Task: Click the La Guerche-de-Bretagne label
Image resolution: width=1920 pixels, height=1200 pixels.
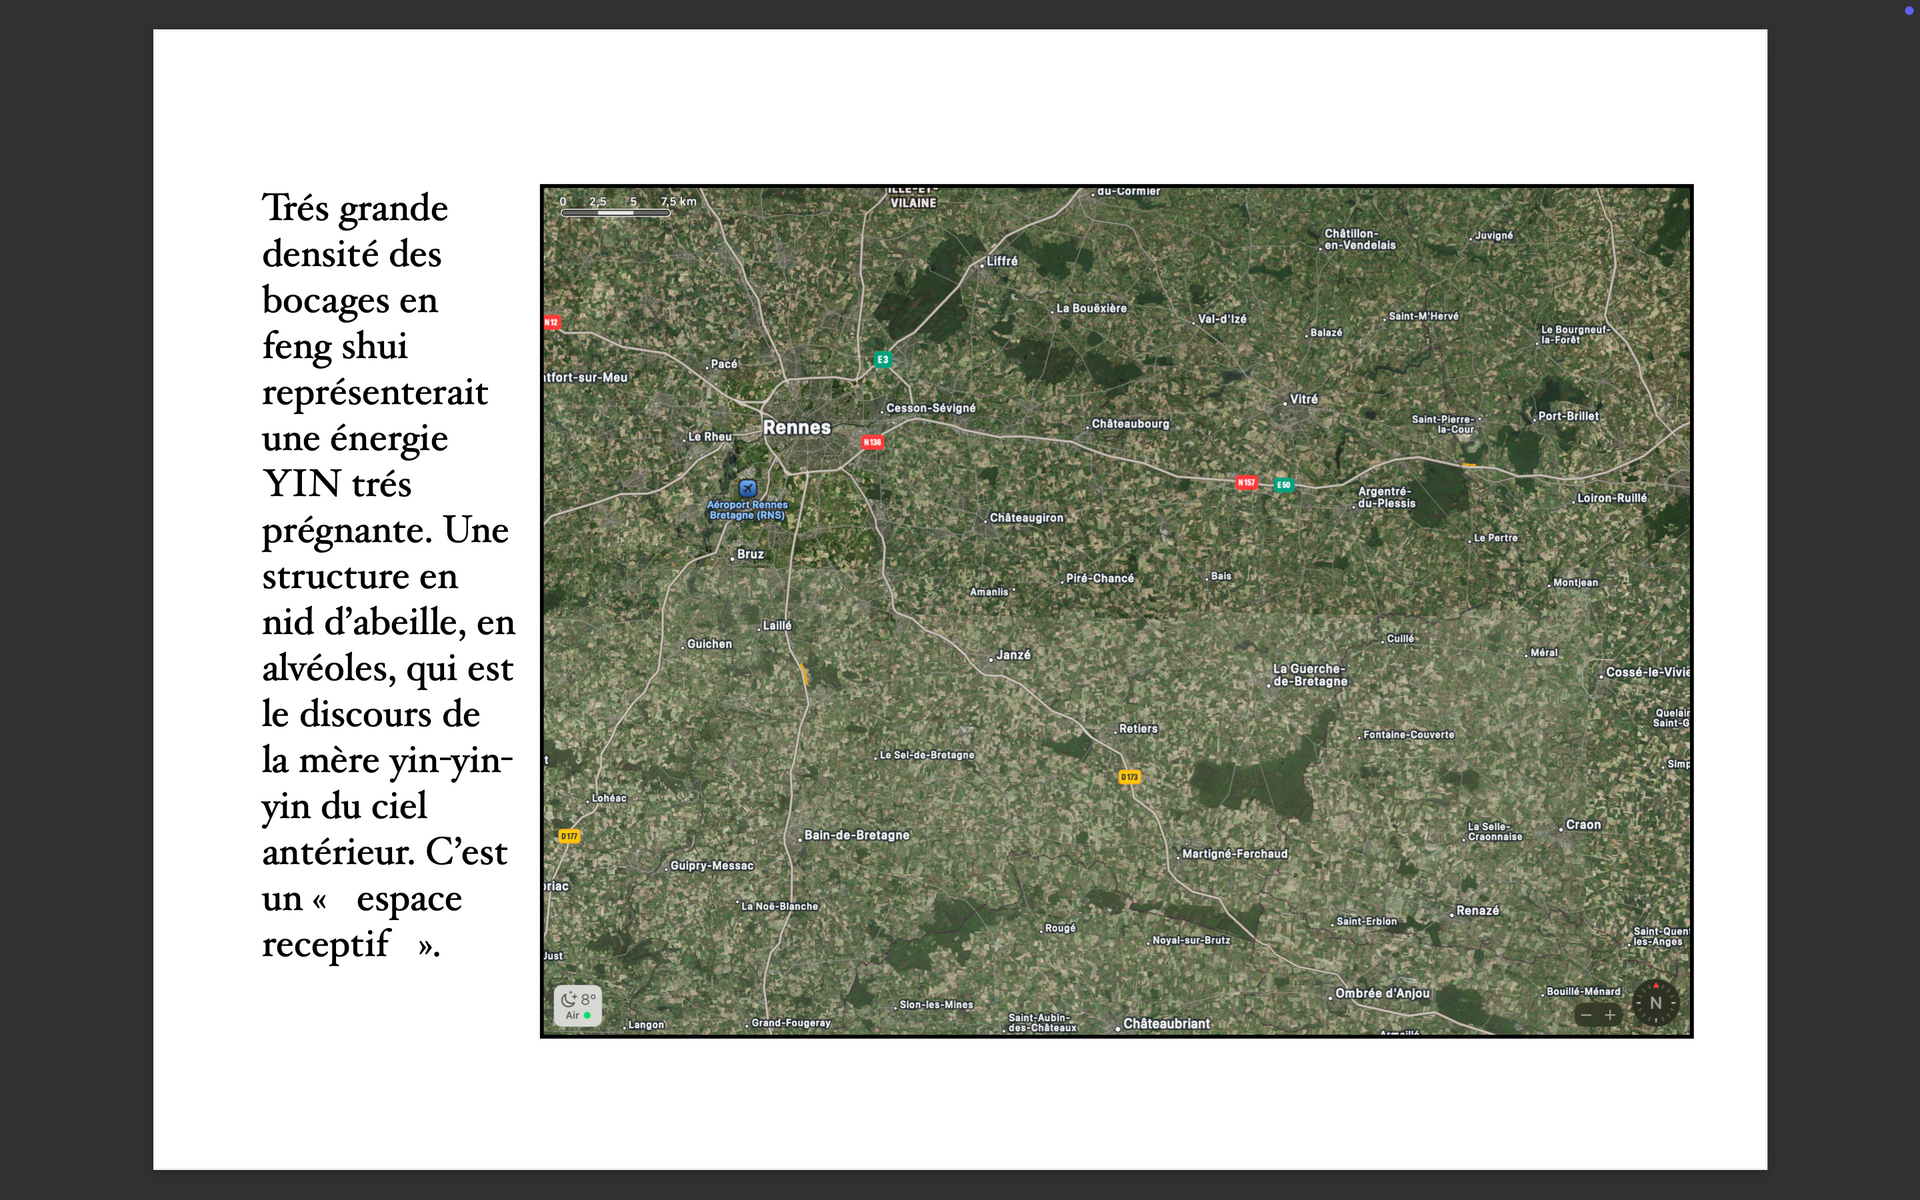Action: click(x=1310, y=675)
